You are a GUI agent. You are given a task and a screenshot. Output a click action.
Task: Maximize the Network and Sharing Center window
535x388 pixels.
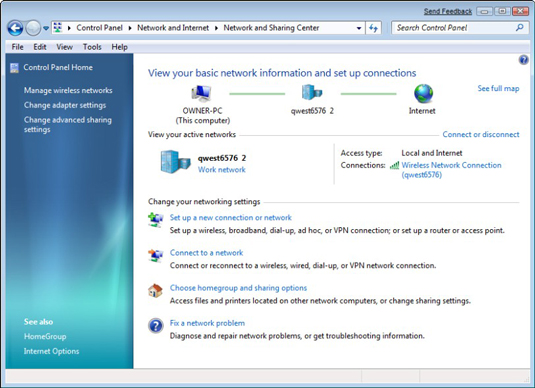(x=502, y=11)
